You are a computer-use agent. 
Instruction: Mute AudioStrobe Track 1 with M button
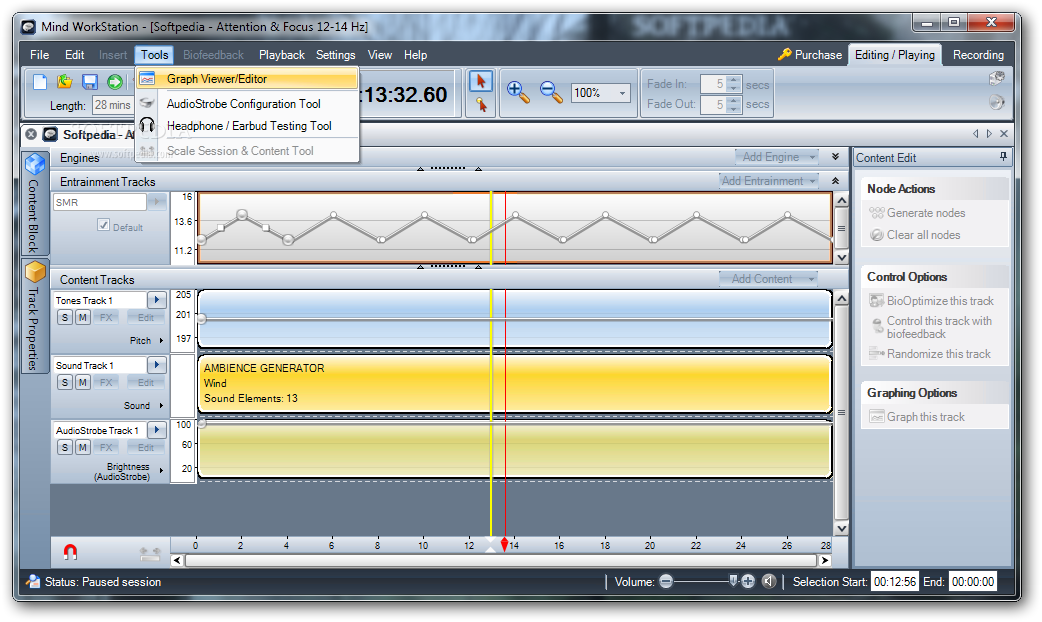(82, 448)
